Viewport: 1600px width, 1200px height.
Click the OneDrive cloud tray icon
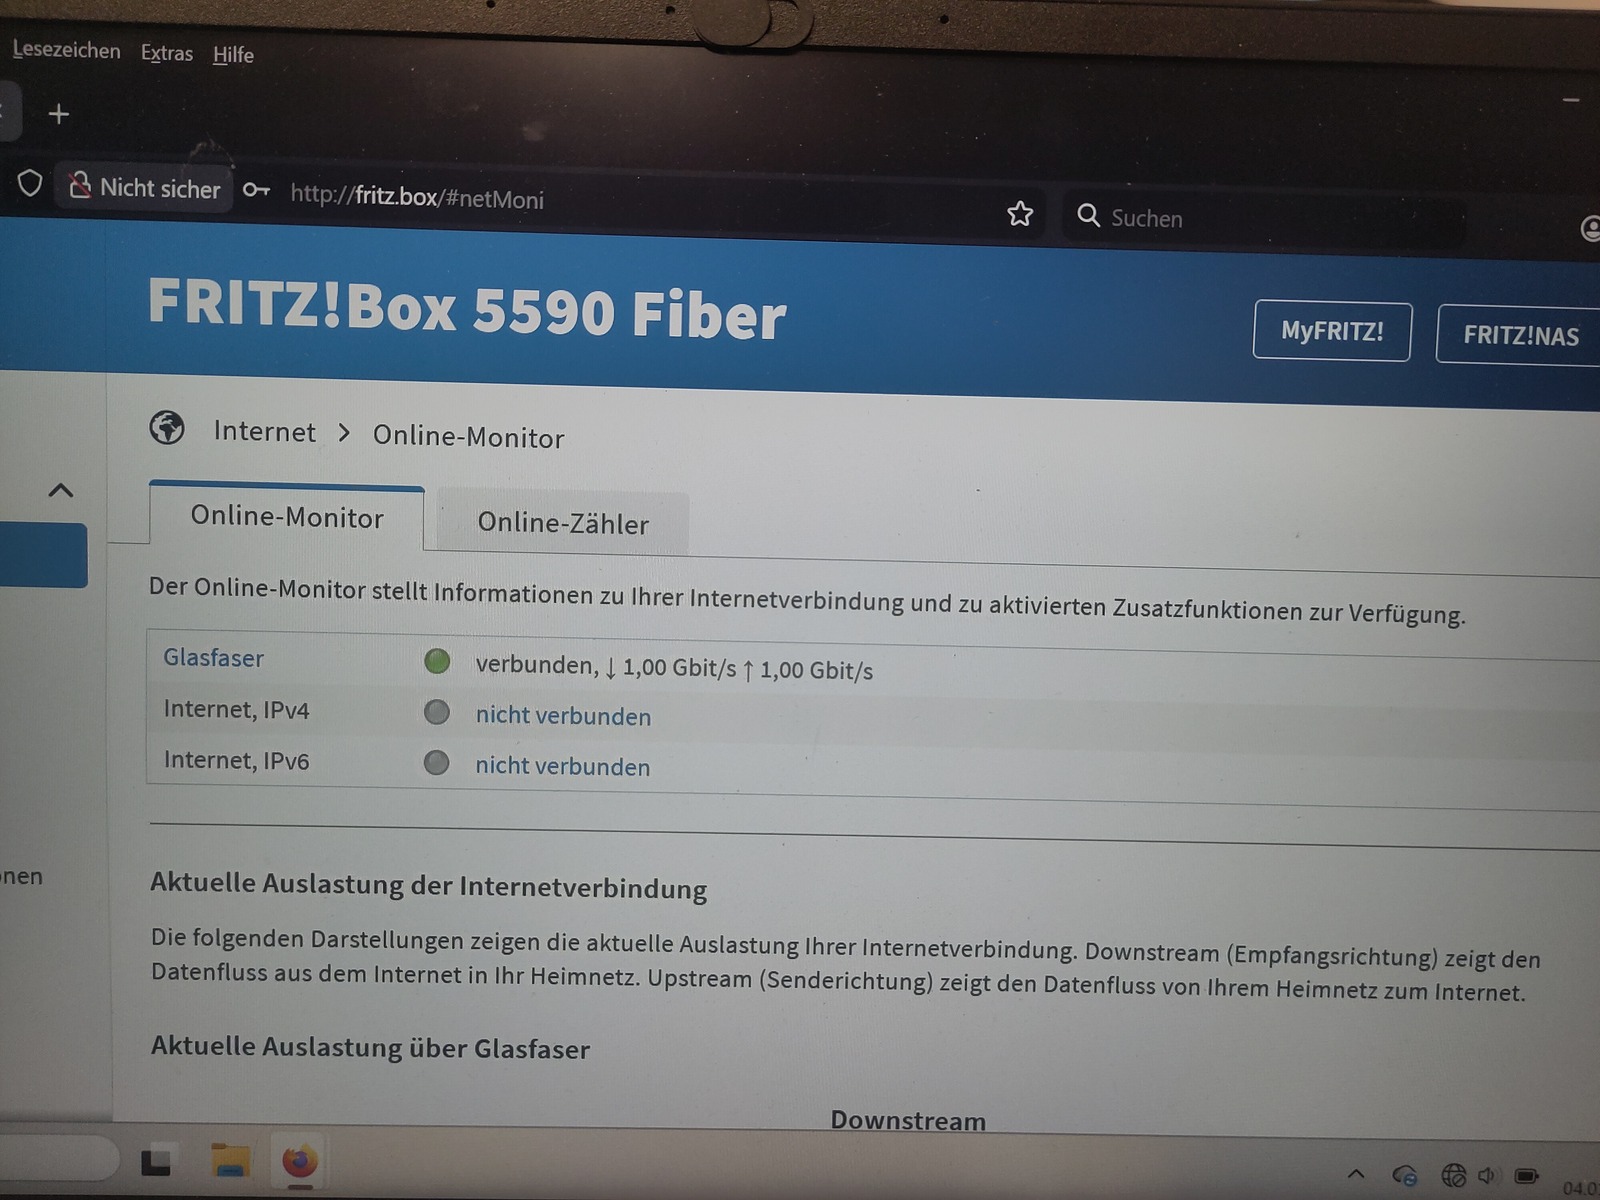tap(1405, 1175)
